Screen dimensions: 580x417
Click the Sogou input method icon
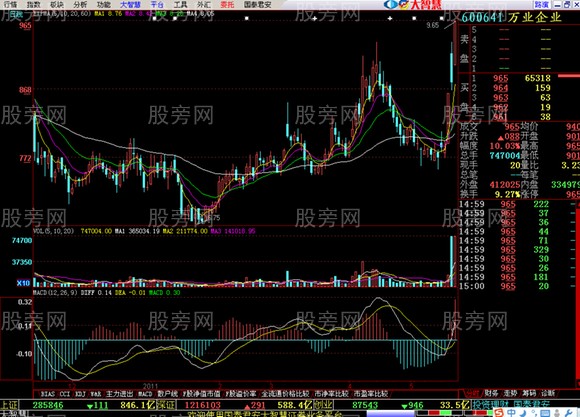pos(499,412)
